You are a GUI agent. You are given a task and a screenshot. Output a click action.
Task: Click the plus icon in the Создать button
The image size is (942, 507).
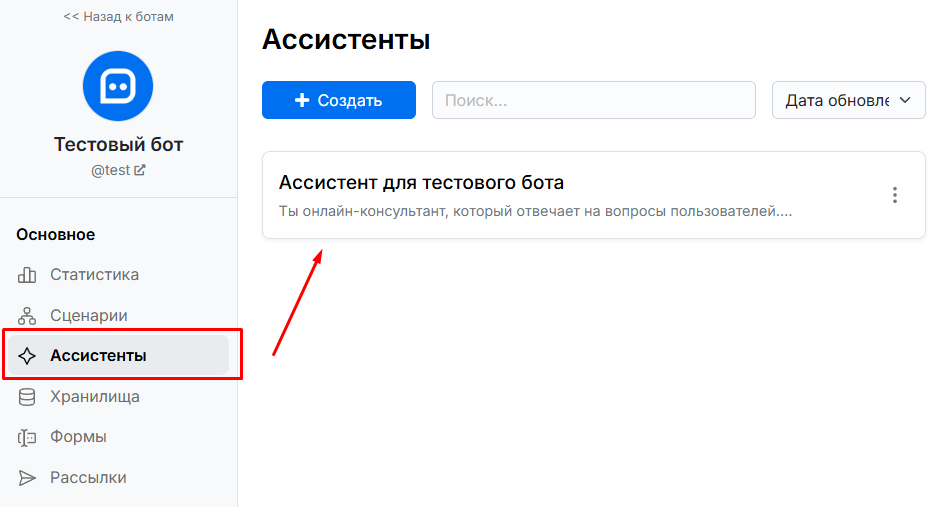[x=302, y=100]
